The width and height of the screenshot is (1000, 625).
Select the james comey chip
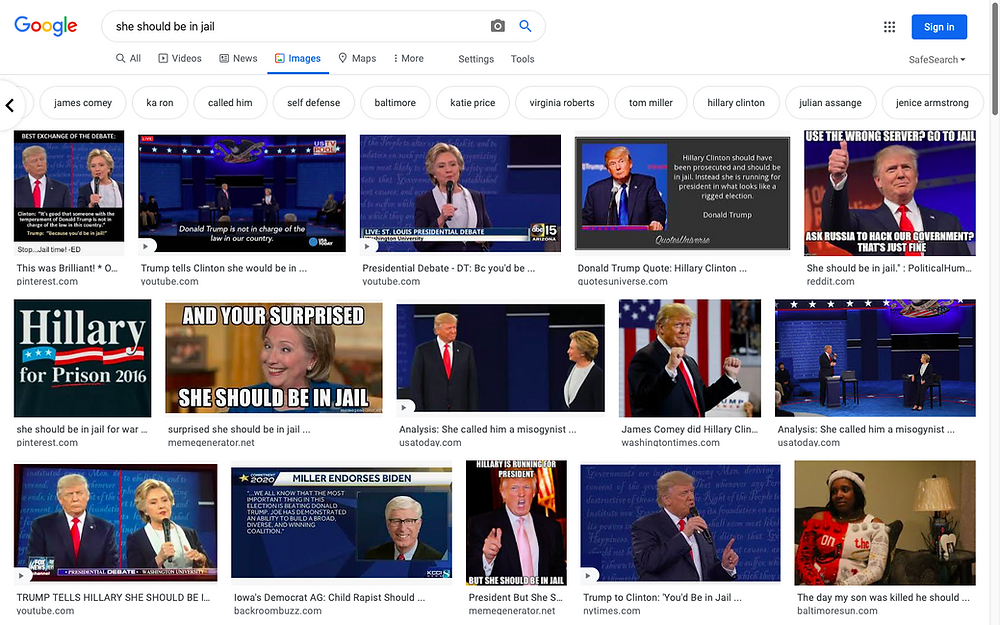coord(83,103)
